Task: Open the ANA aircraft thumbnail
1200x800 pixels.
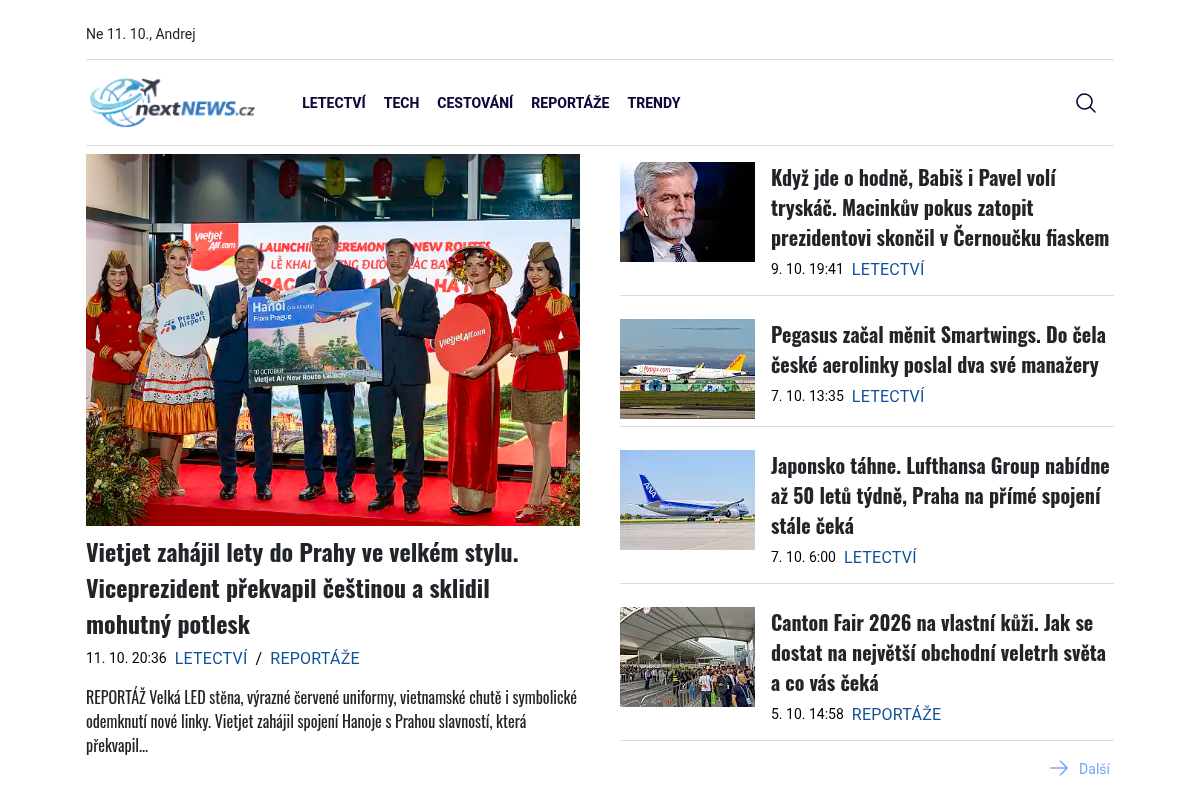Action: [x=687, y=500]
